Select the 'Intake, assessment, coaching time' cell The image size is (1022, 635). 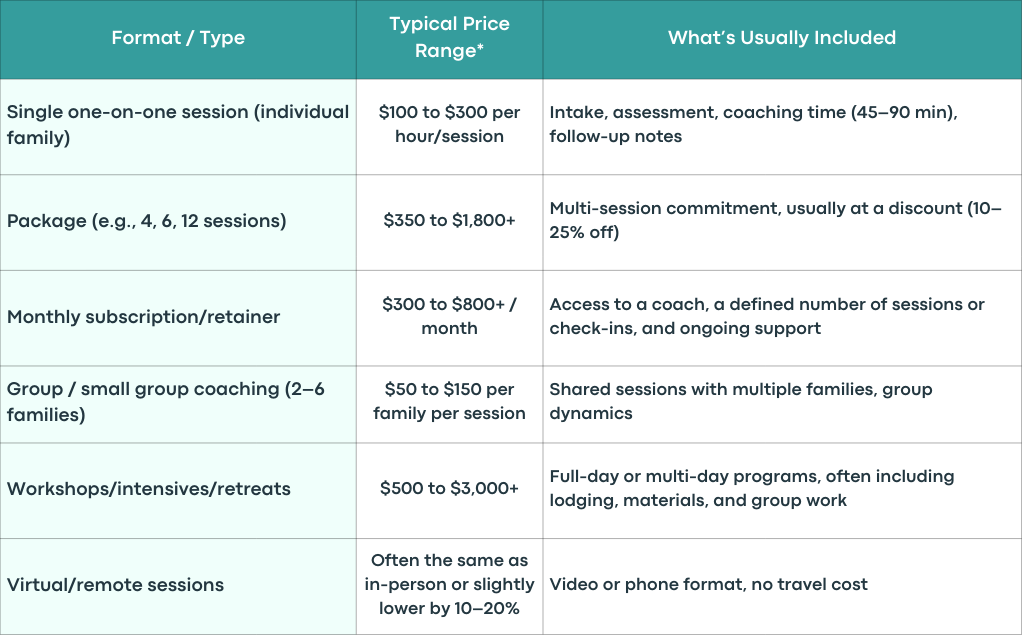click(782, 127)
